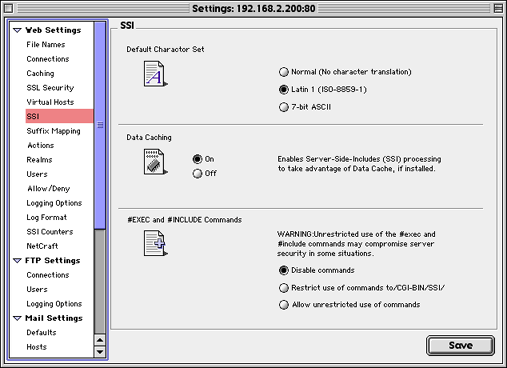Click the Web Settings heading text
Viewport: 507px width, 368px height.
click(x=53, y=30)
